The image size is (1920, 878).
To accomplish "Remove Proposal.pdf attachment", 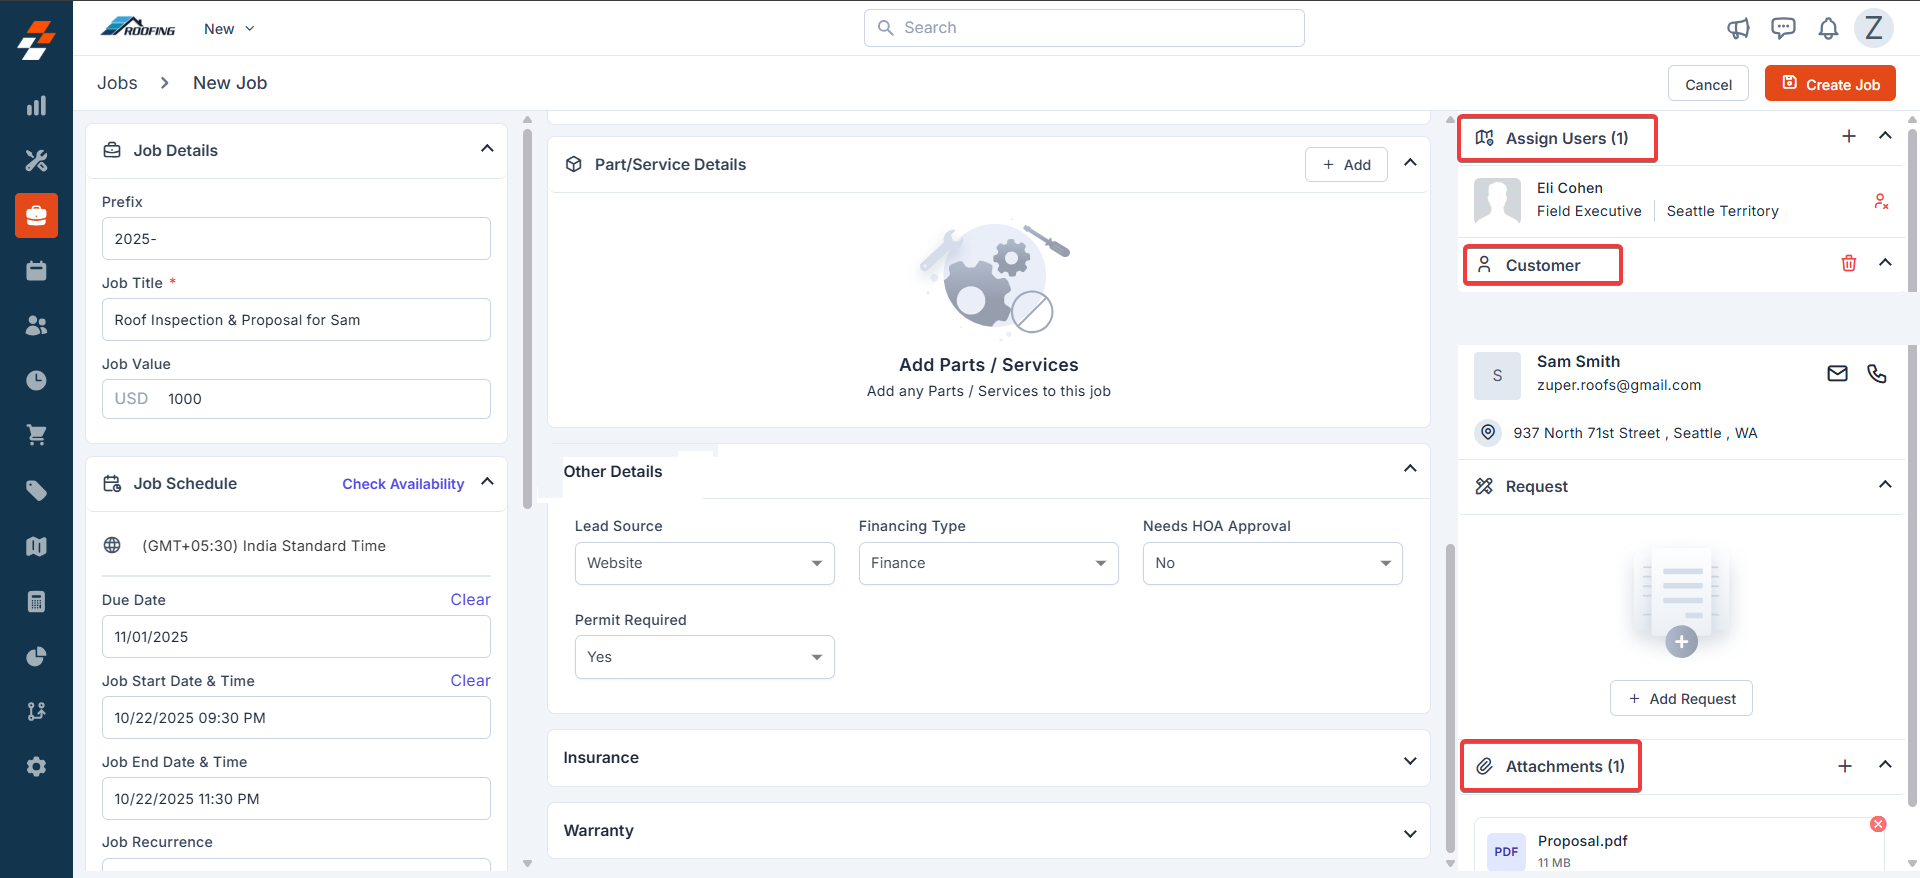I will pos(1878,824).
